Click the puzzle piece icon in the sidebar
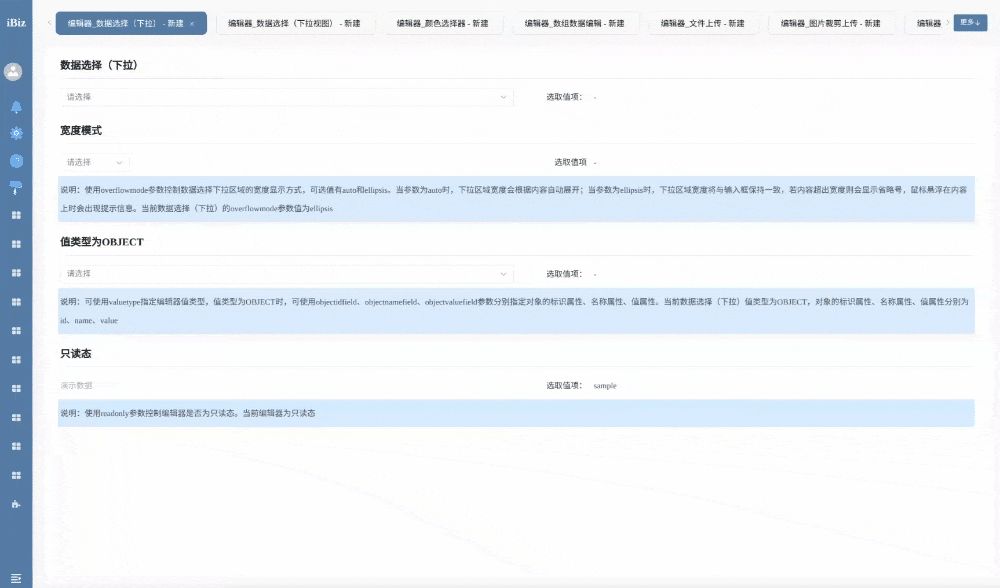The image size is (1000, 588). (16, 504)
